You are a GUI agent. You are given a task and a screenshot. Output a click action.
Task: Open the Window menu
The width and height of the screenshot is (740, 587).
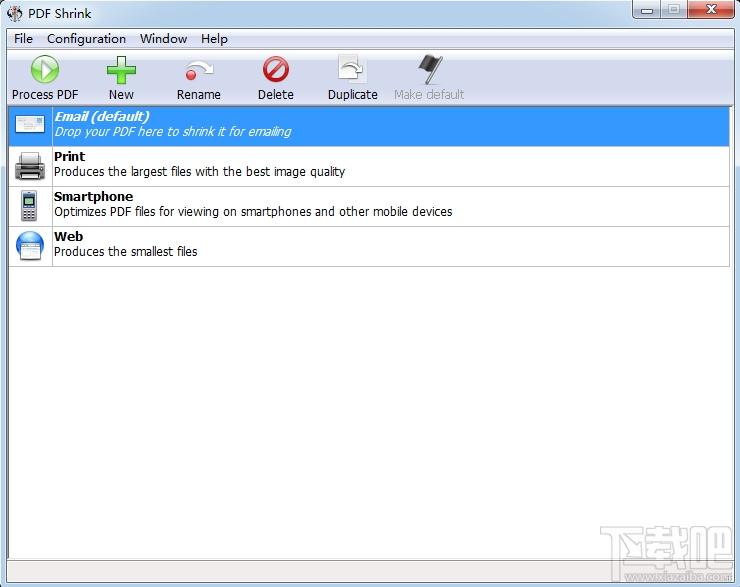[163, 39]
